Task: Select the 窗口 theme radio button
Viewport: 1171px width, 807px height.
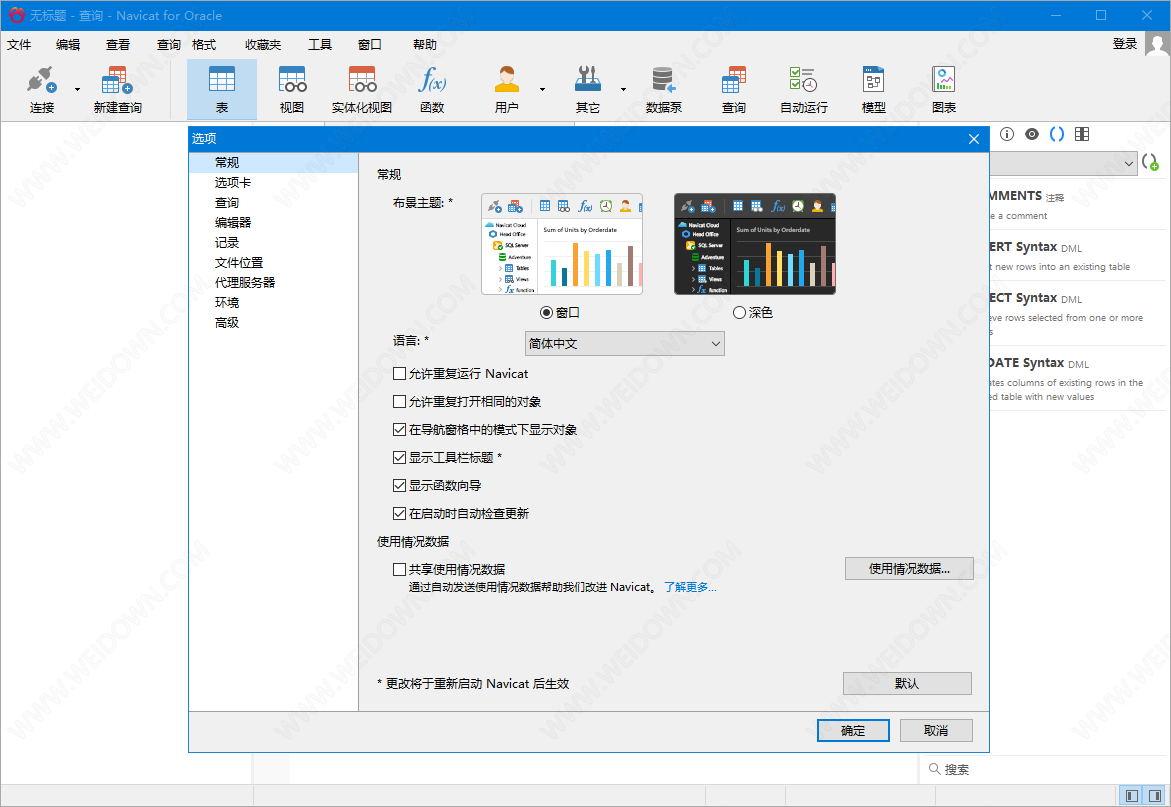Action: [x=547, y=313]
